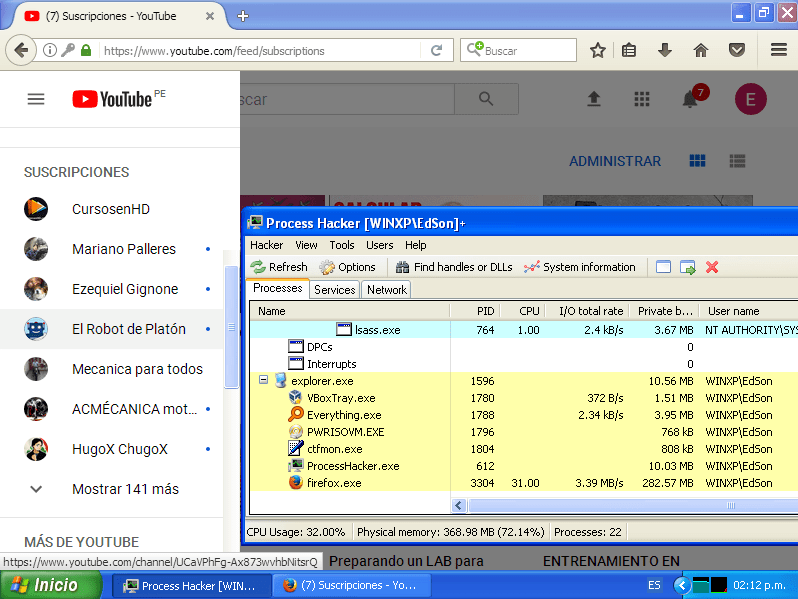Sort by the Name column header
This screenshot has width=798, height=599.
pyautogui.click(x=350, y=311)
